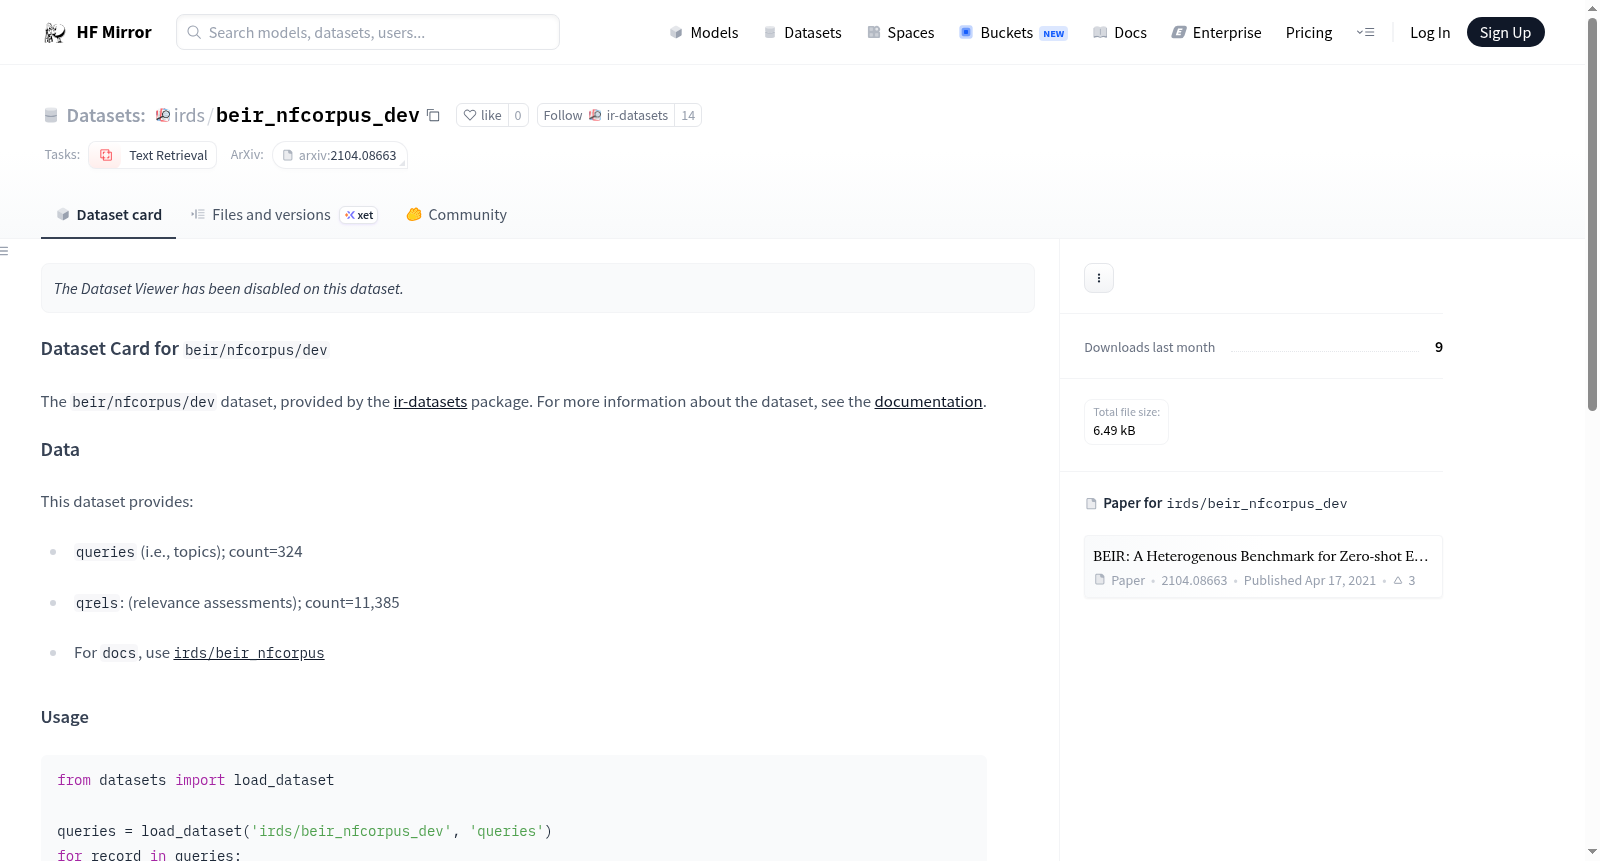Click the Data heading
Image resolution: width=1600 pixels, height=861 pixels.
coord(60,450)
